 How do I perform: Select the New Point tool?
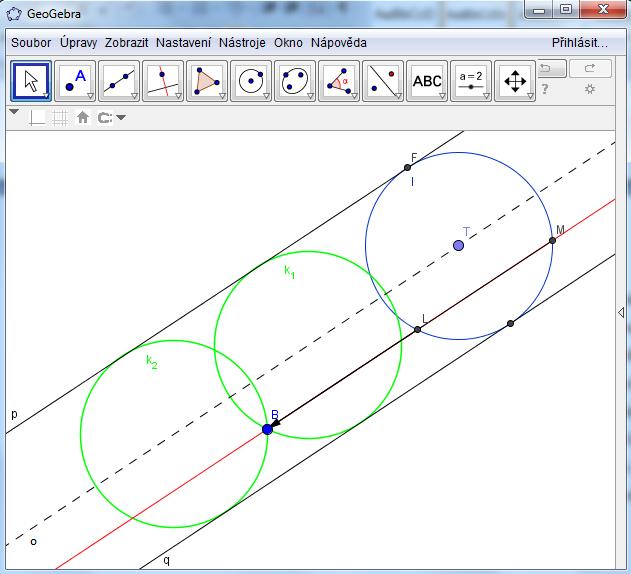(75, 81)
